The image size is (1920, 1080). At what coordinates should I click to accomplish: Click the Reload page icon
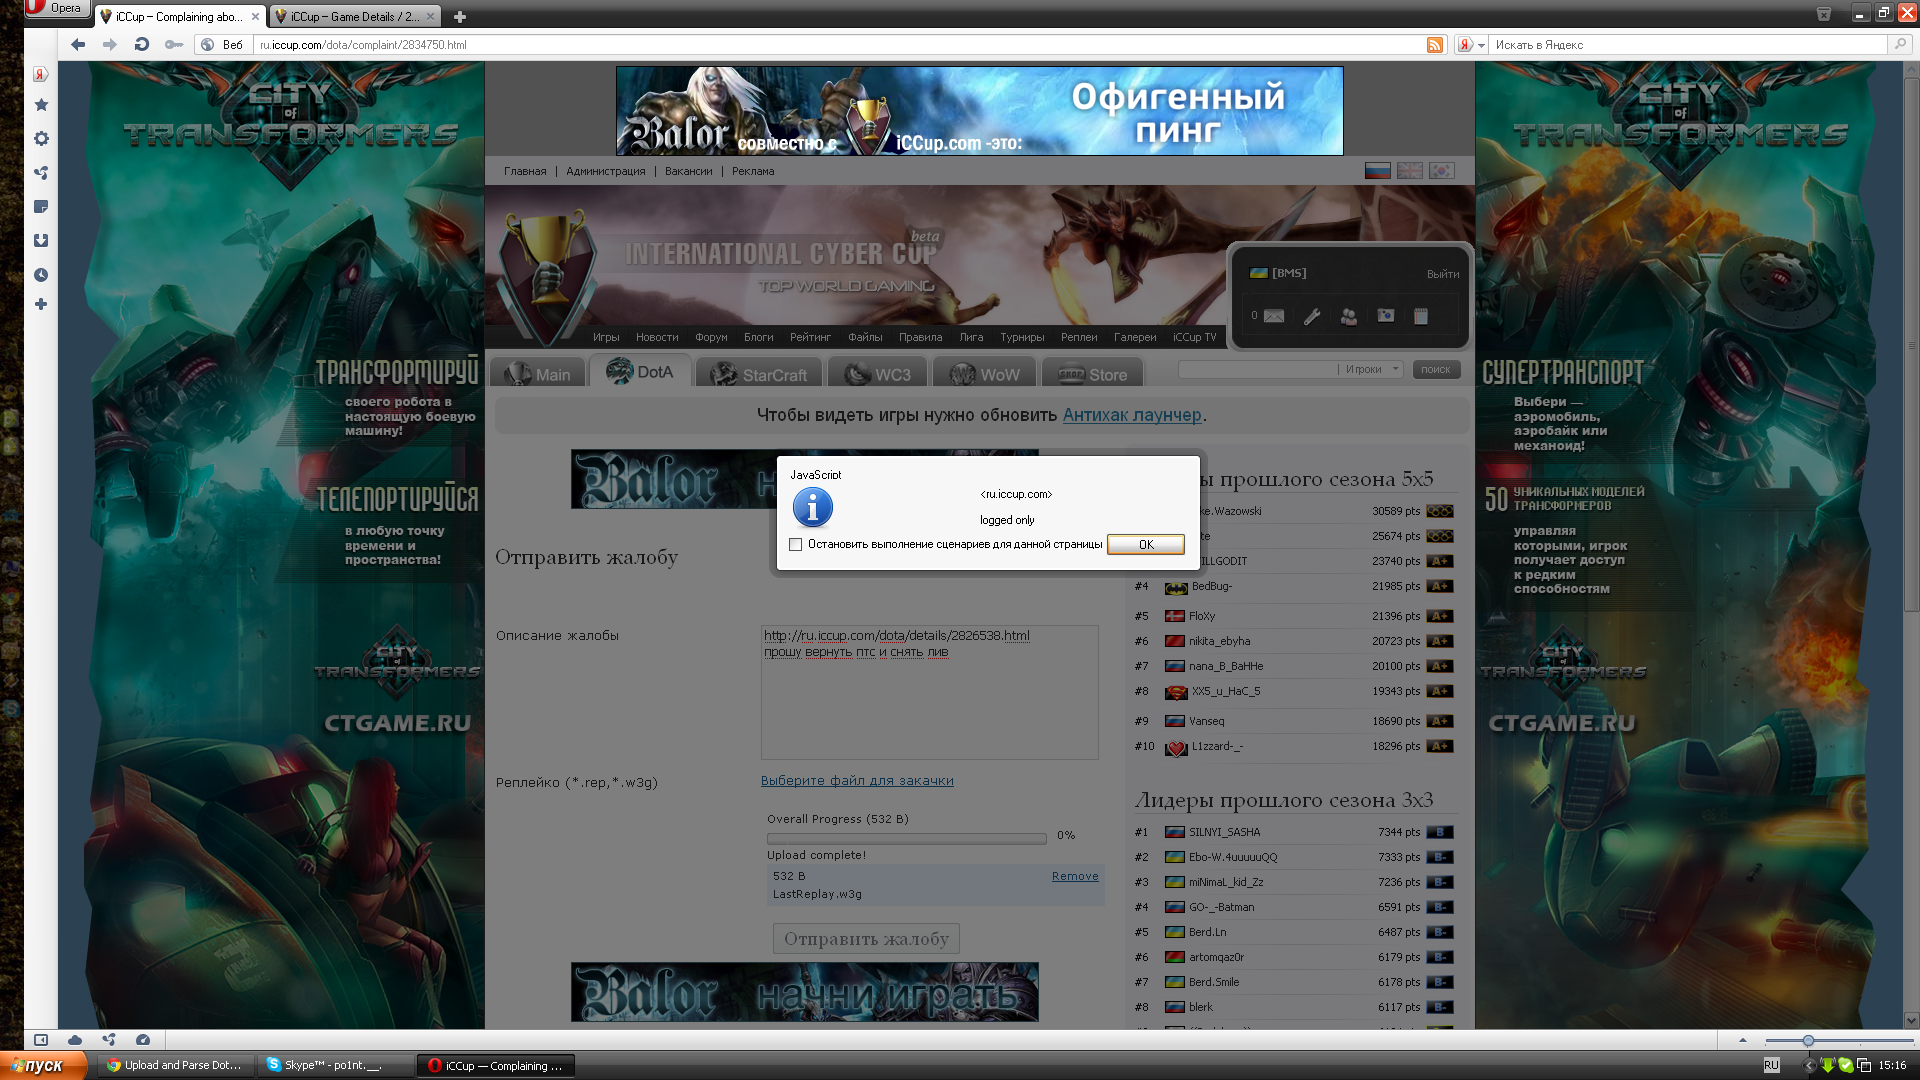pos(142,44)
